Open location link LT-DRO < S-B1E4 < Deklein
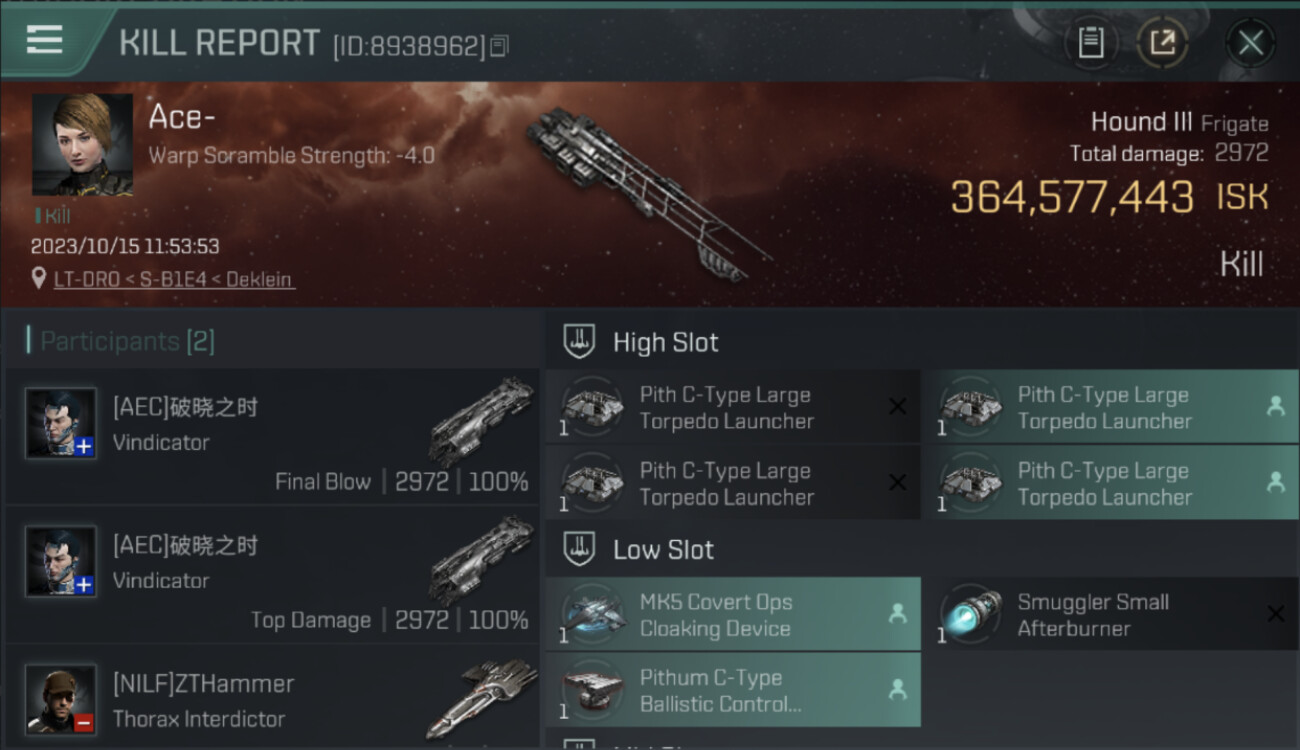Screen dimensions: 1300x750 (174, 279)
